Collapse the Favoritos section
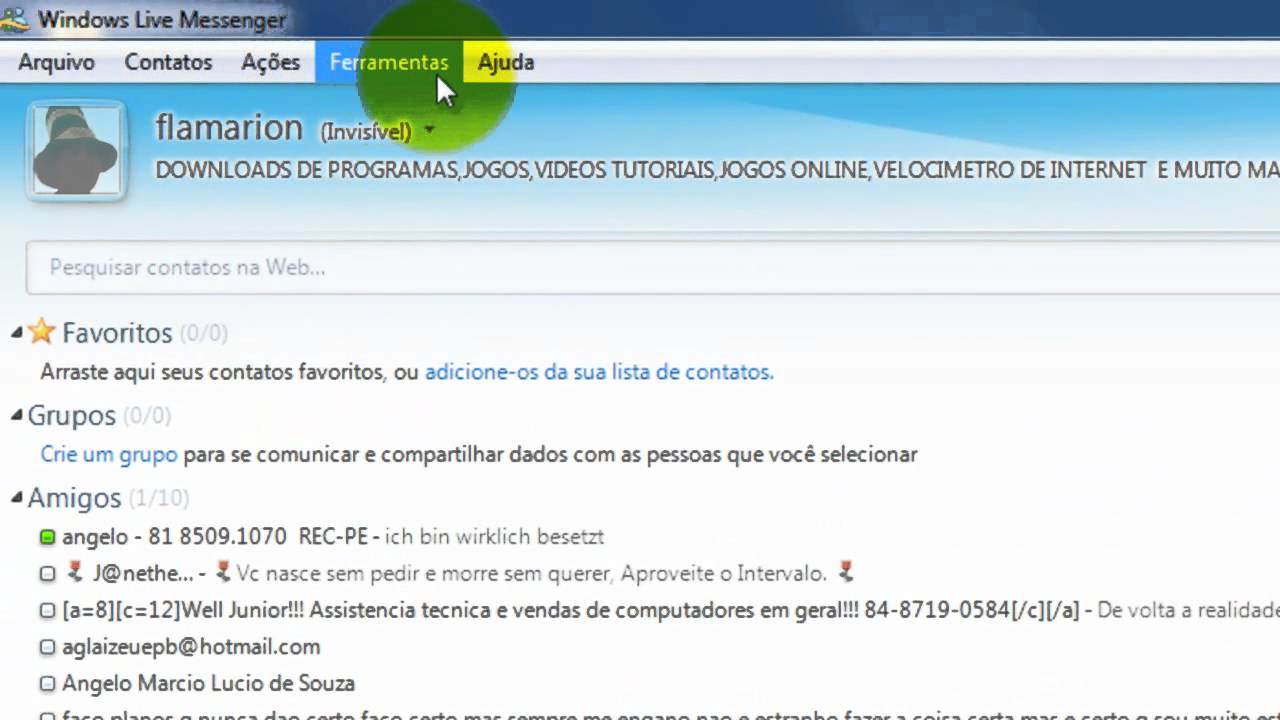 tap(17, 332)
